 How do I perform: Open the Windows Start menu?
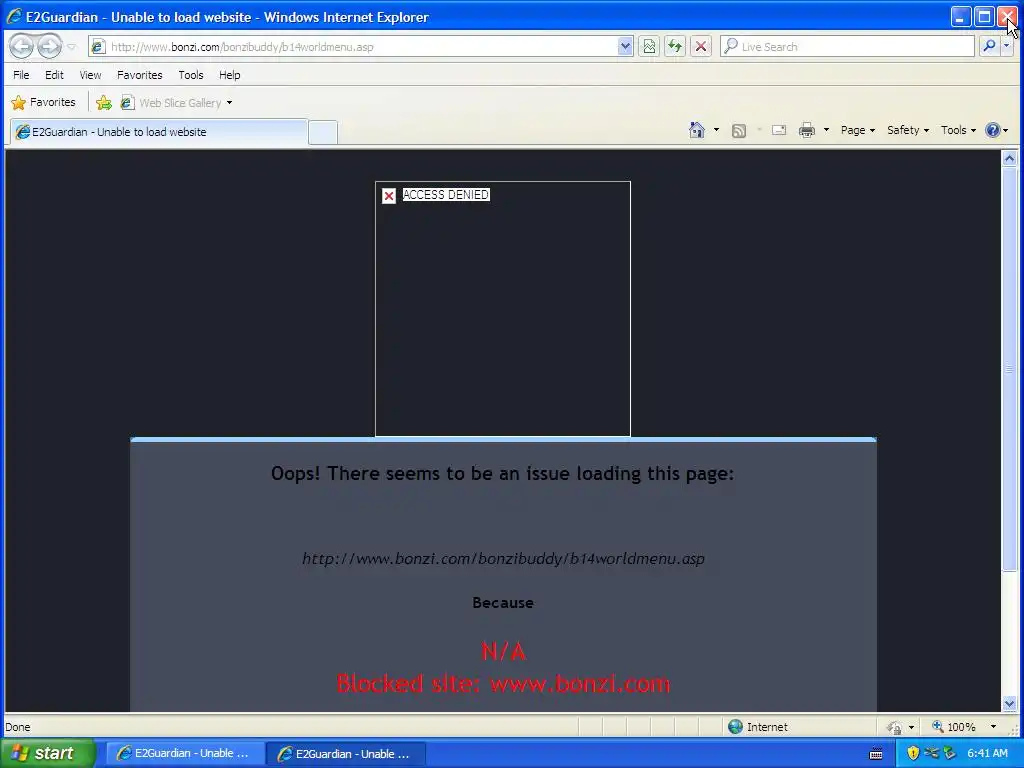coord(48,753)
